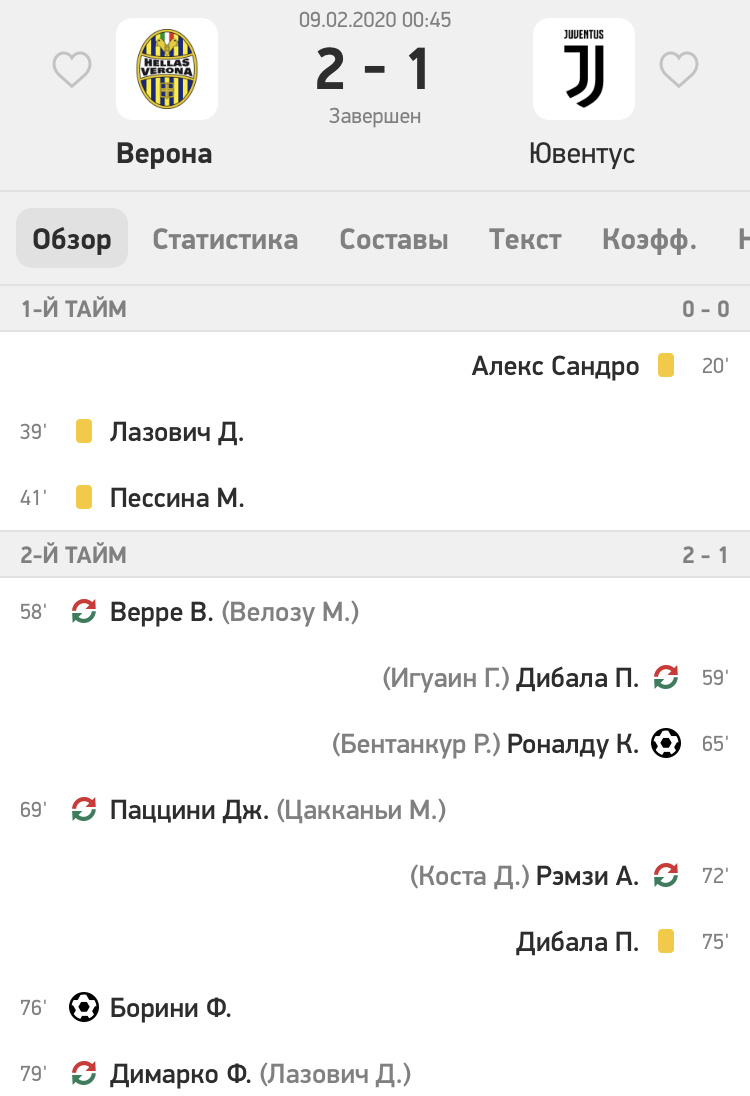The height and width of the screenshot is (1096, 750).
Task: Go to the Коэфф. tab
Action: click(649, 240)
